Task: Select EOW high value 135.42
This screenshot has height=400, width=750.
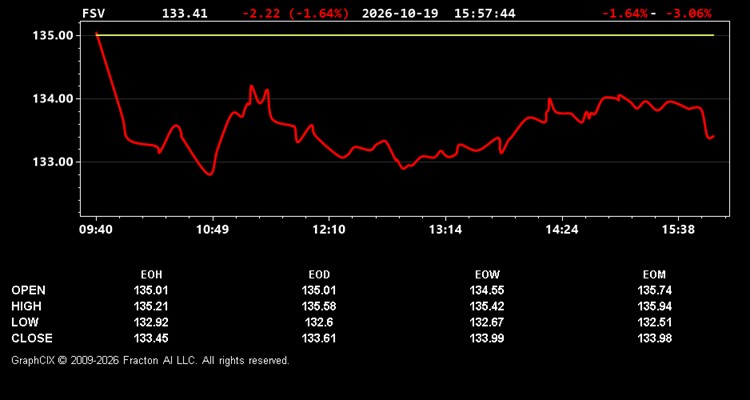Action: coord(487,306)
